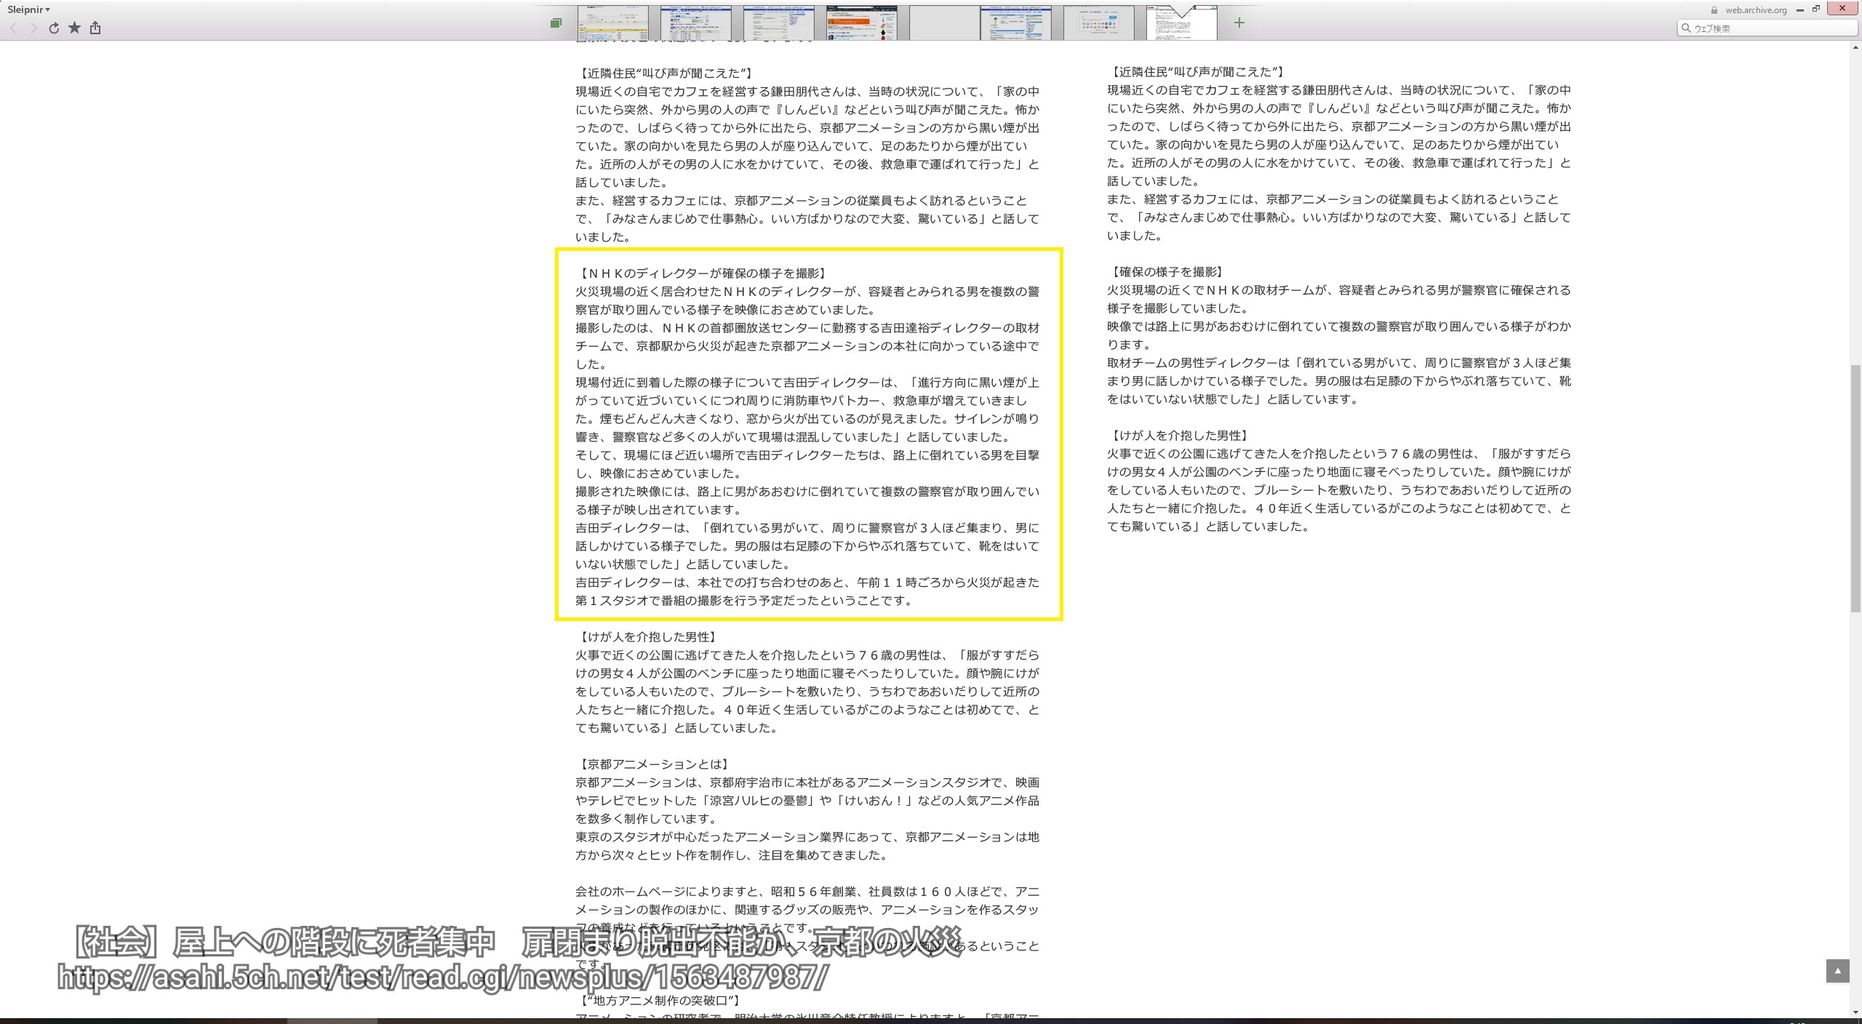Switch to the orange banner tab thumbnail

[x=861, y=23]
